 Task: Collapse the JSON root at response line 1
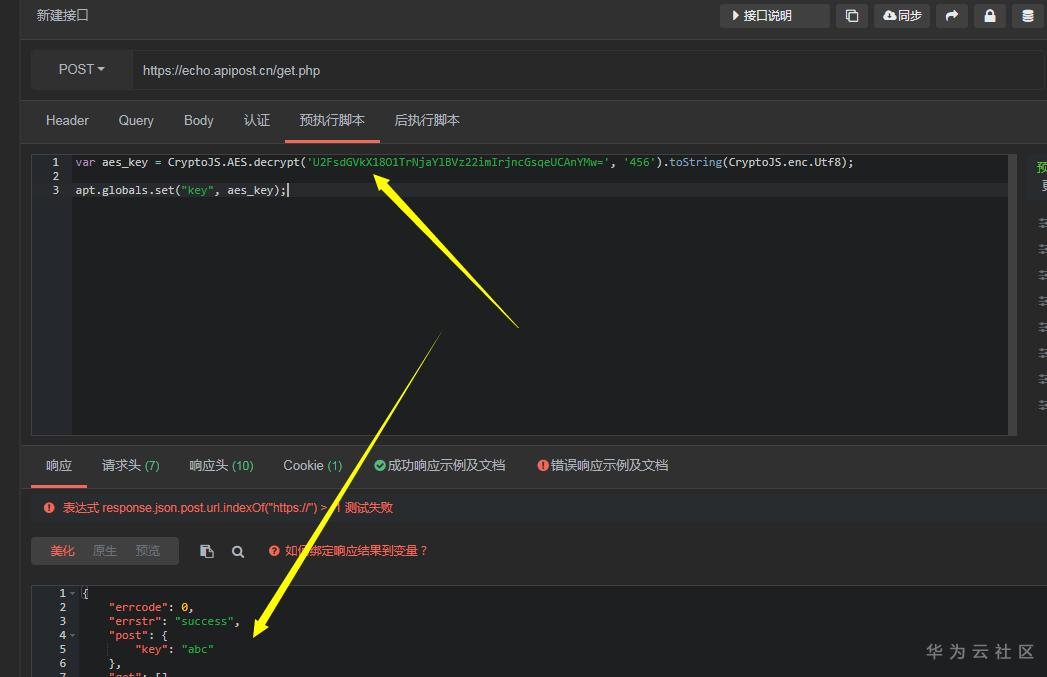click(73, 593)
